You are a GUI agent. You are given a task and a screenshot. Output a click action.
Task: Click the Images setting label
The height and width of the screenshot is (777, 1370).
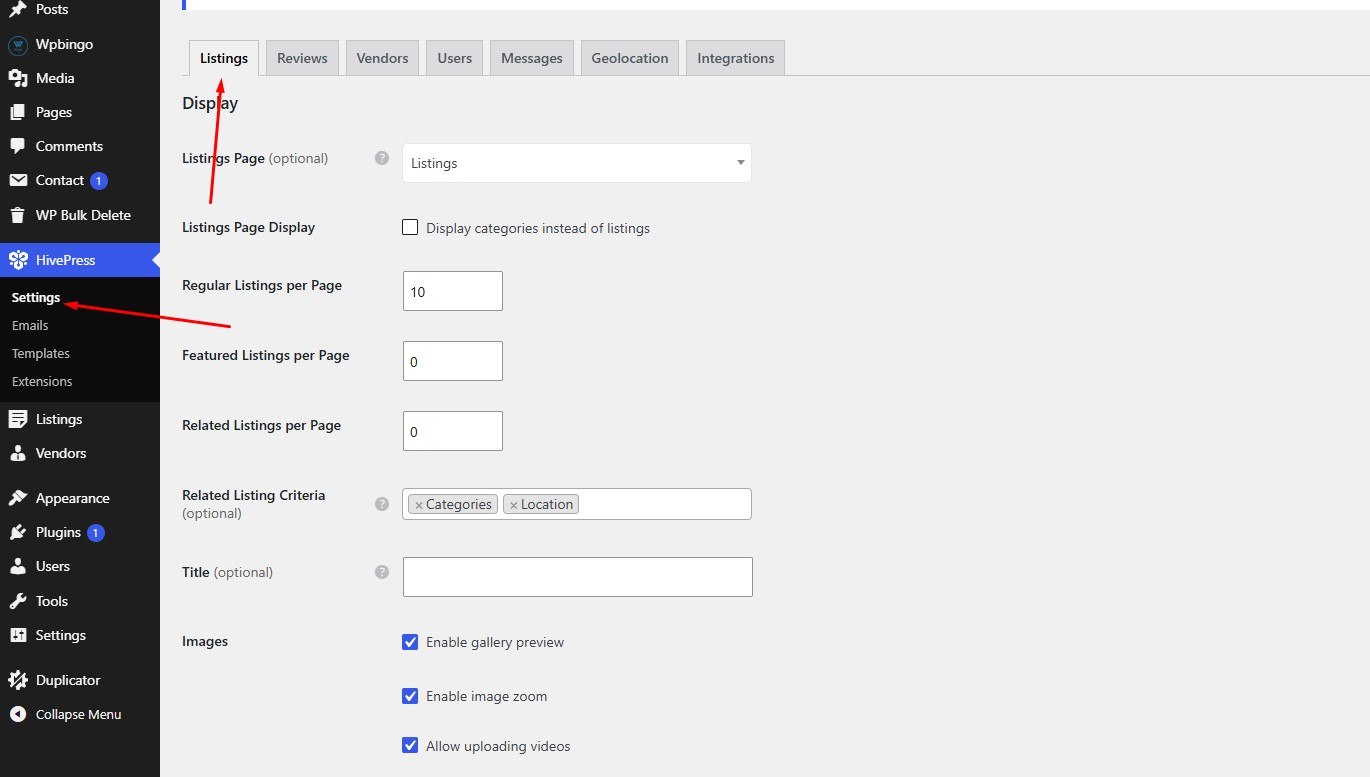coord(205,641)
